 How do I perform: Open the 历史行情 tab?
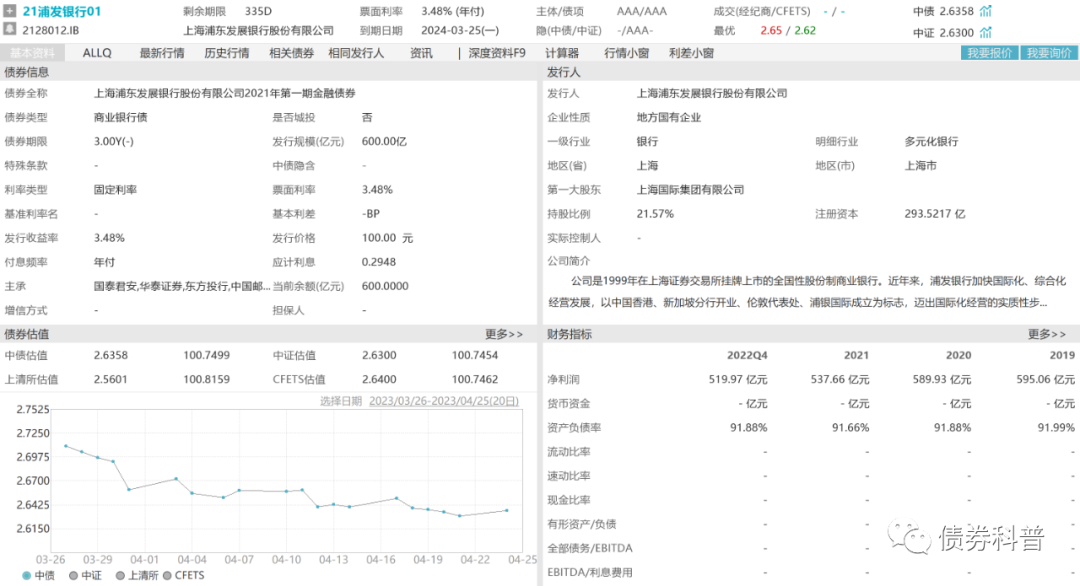pos(227,53)
